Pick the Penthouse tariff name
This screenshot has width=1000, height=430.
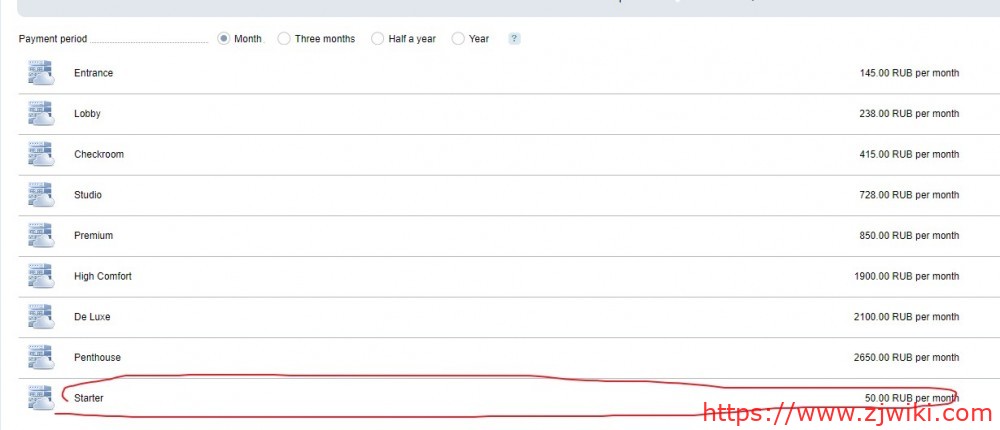tap(96, 357)
